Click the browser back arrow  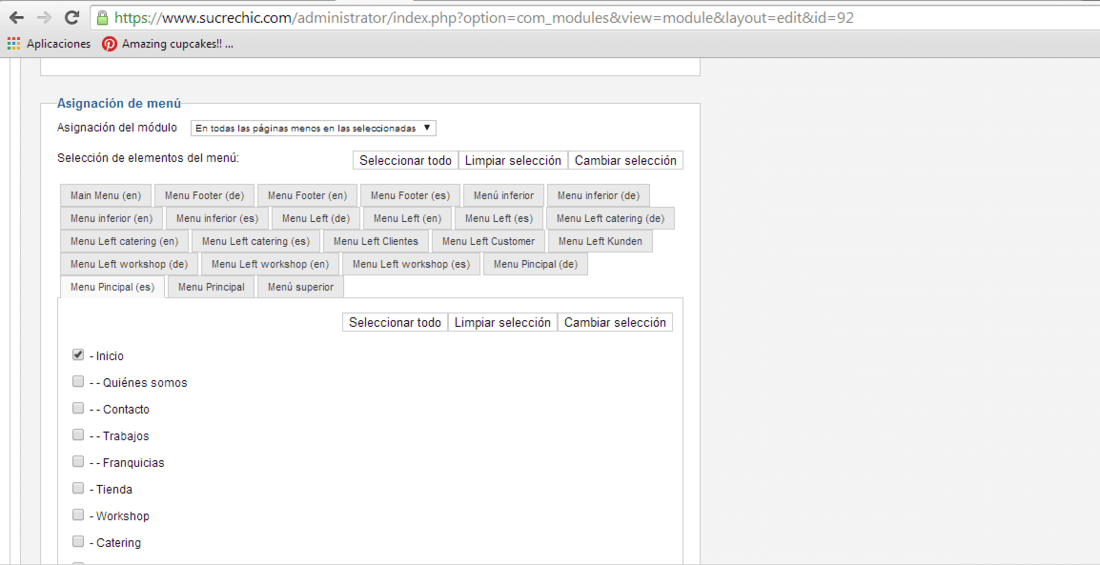(16, 17)
